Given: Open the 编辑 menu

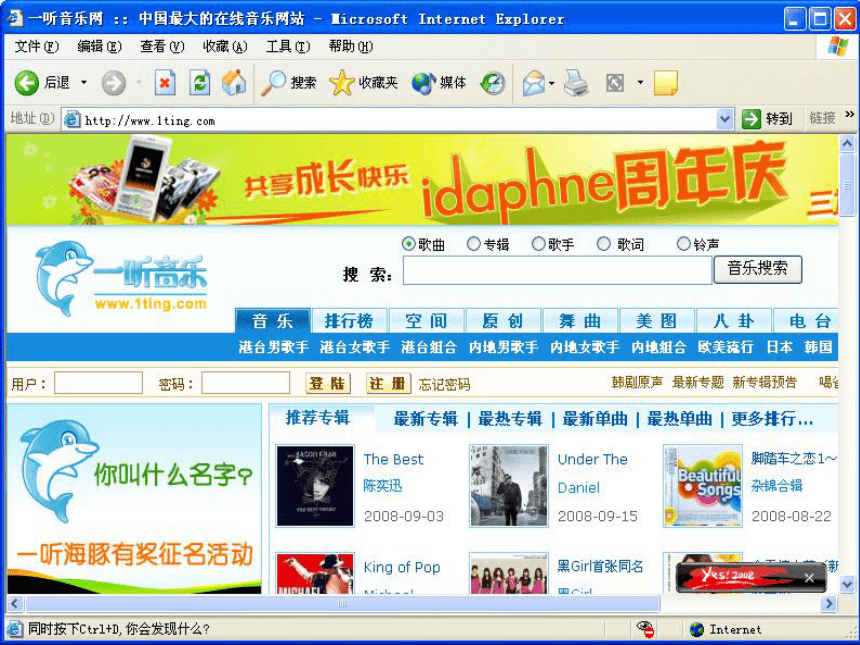Looking at the screenshot, I should [x=99, y=47].
